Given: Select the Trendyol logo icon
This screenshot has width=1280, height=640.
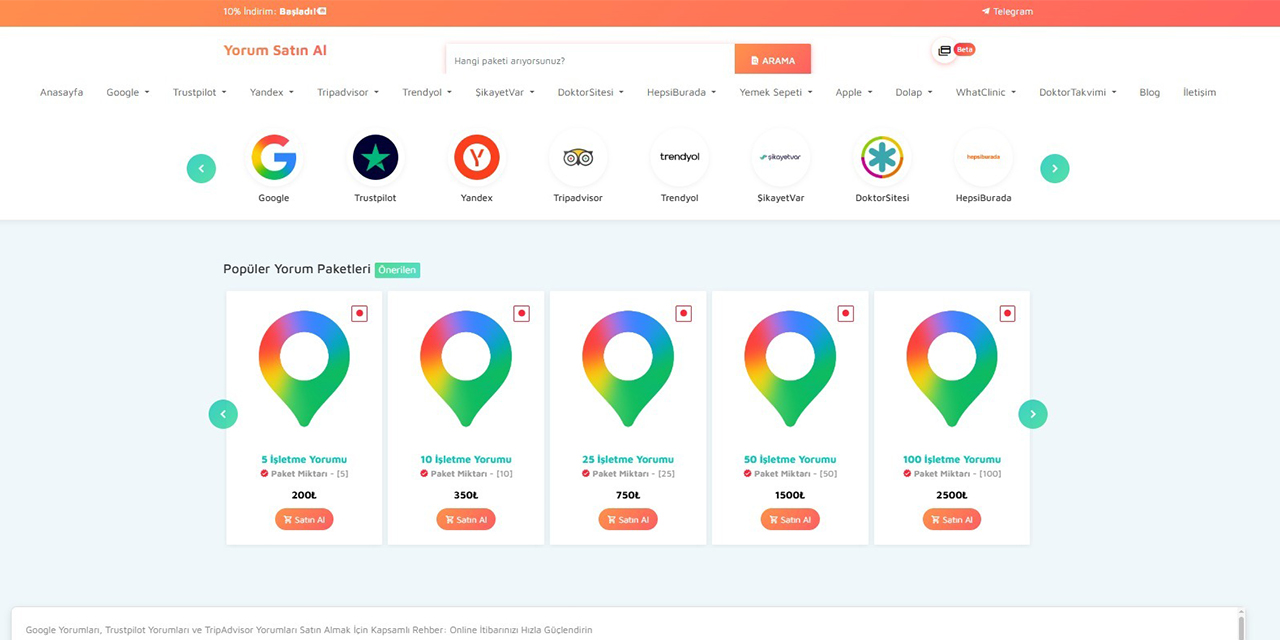Looking at the screenshot, I should pyautogui.click(x=680, y=157).
